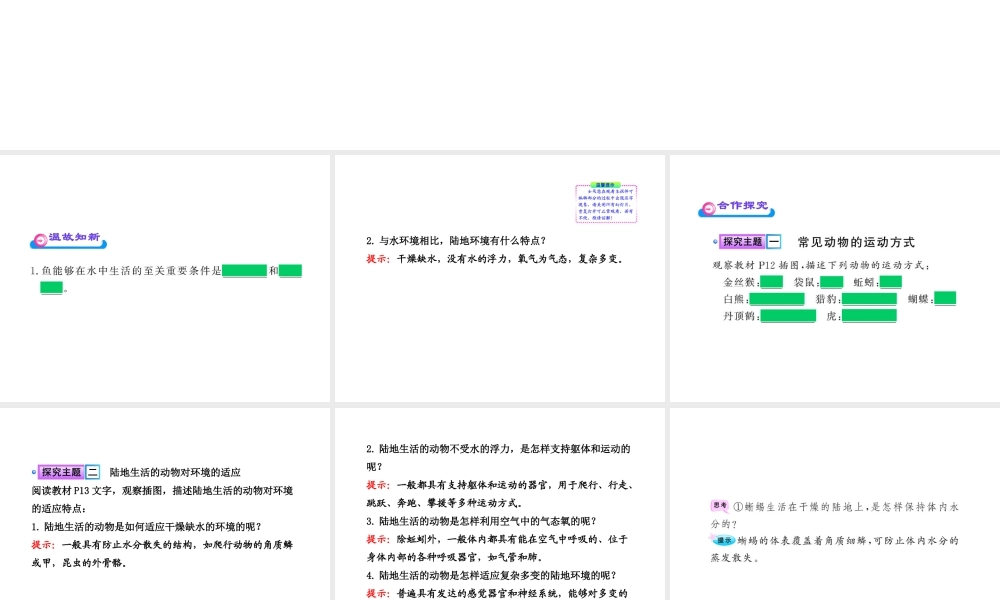Click the red 提示 label before 一般具有防止水分散失的结构

(x=43, y=545)
